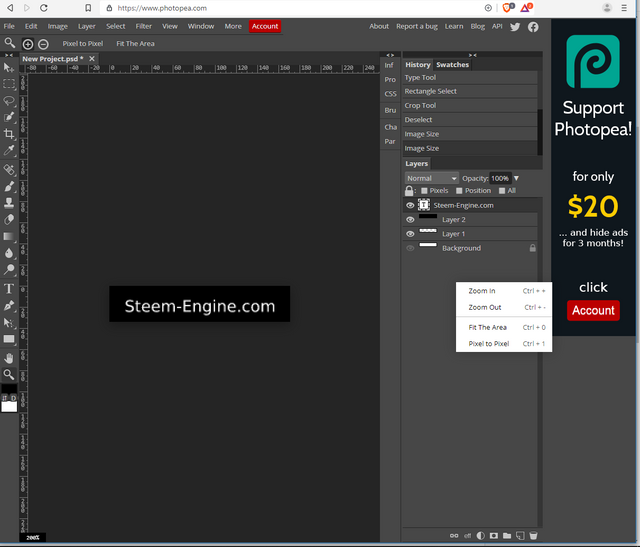The image size is (640, 547).
Task: Add a new adjustment layer
Action: [x=480, y=536]
